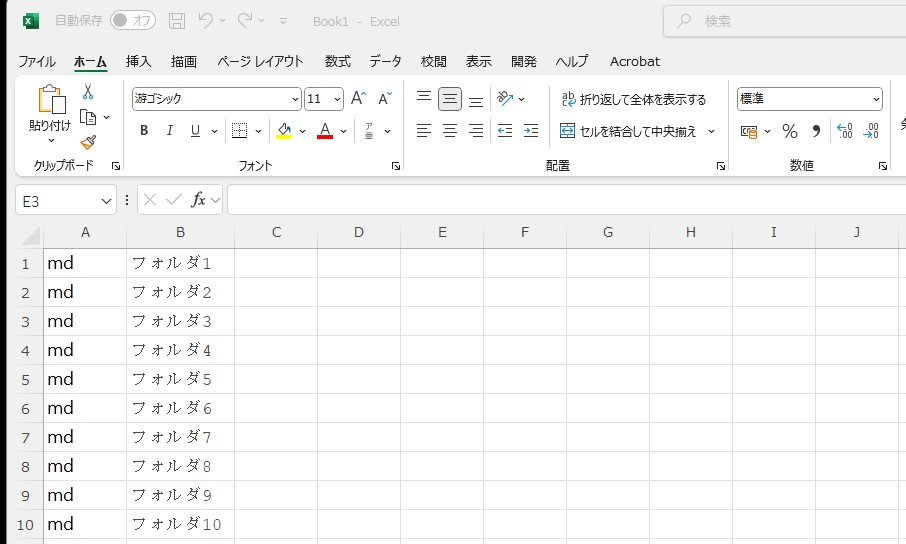Click 折り返して全体を表示する button
The image size is (906, 544).
tap(633, 99)
